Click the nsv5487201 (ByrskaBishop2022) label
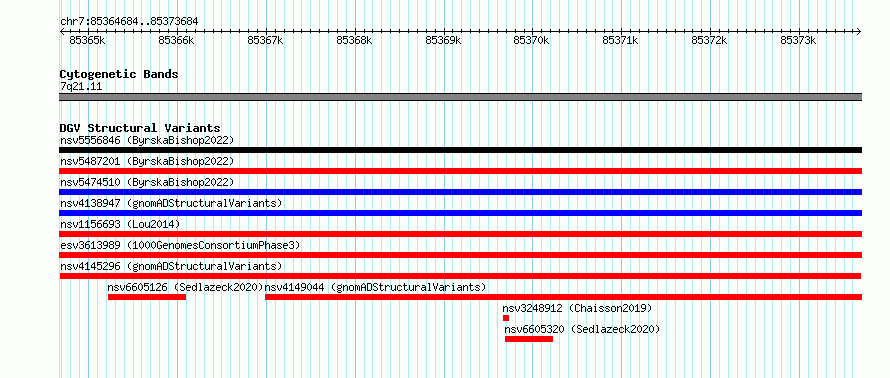890x378 pixels. coord(146,161)
